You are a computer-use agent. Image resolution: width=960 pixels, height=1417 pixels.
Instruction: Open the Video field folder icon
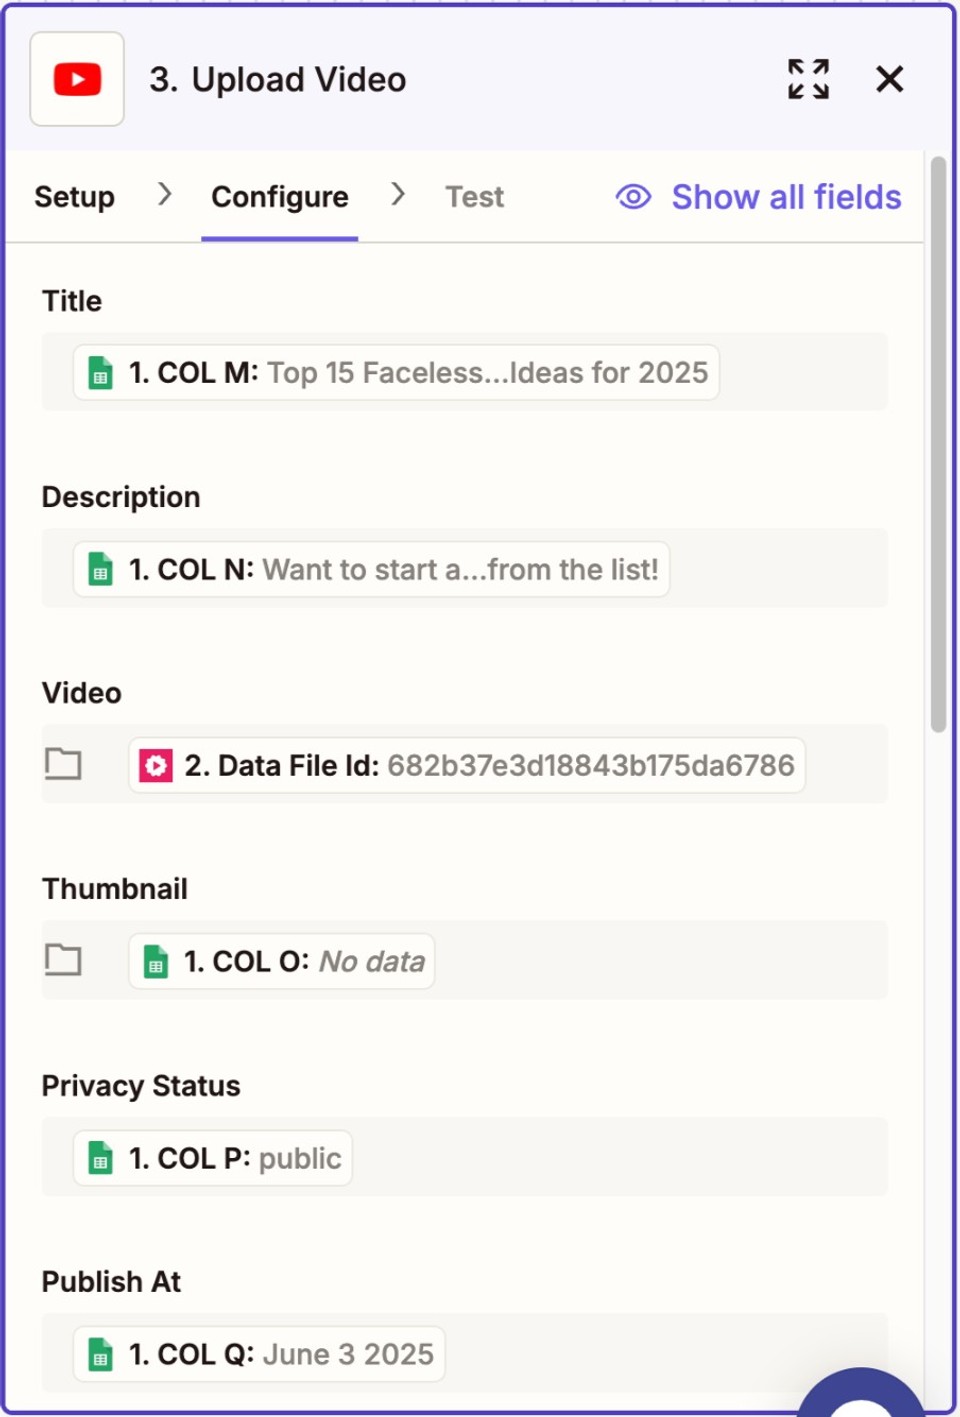click(x=63, y=764)
